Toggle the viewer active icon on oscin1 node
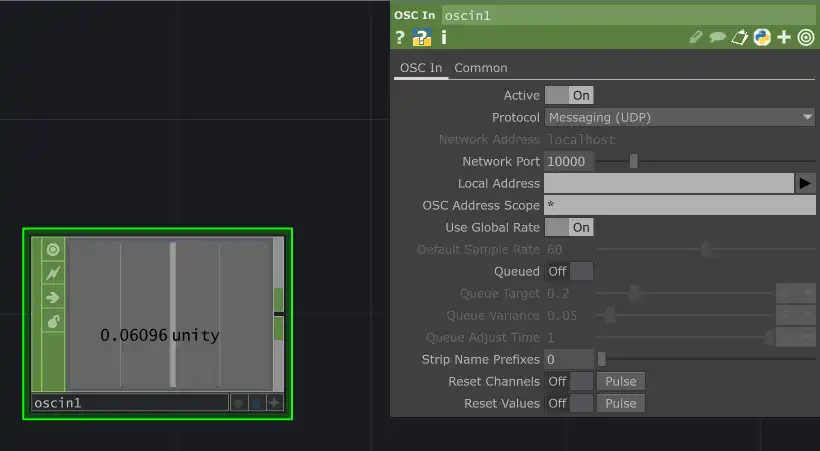820x451 pixels. [x=53, y=250]
